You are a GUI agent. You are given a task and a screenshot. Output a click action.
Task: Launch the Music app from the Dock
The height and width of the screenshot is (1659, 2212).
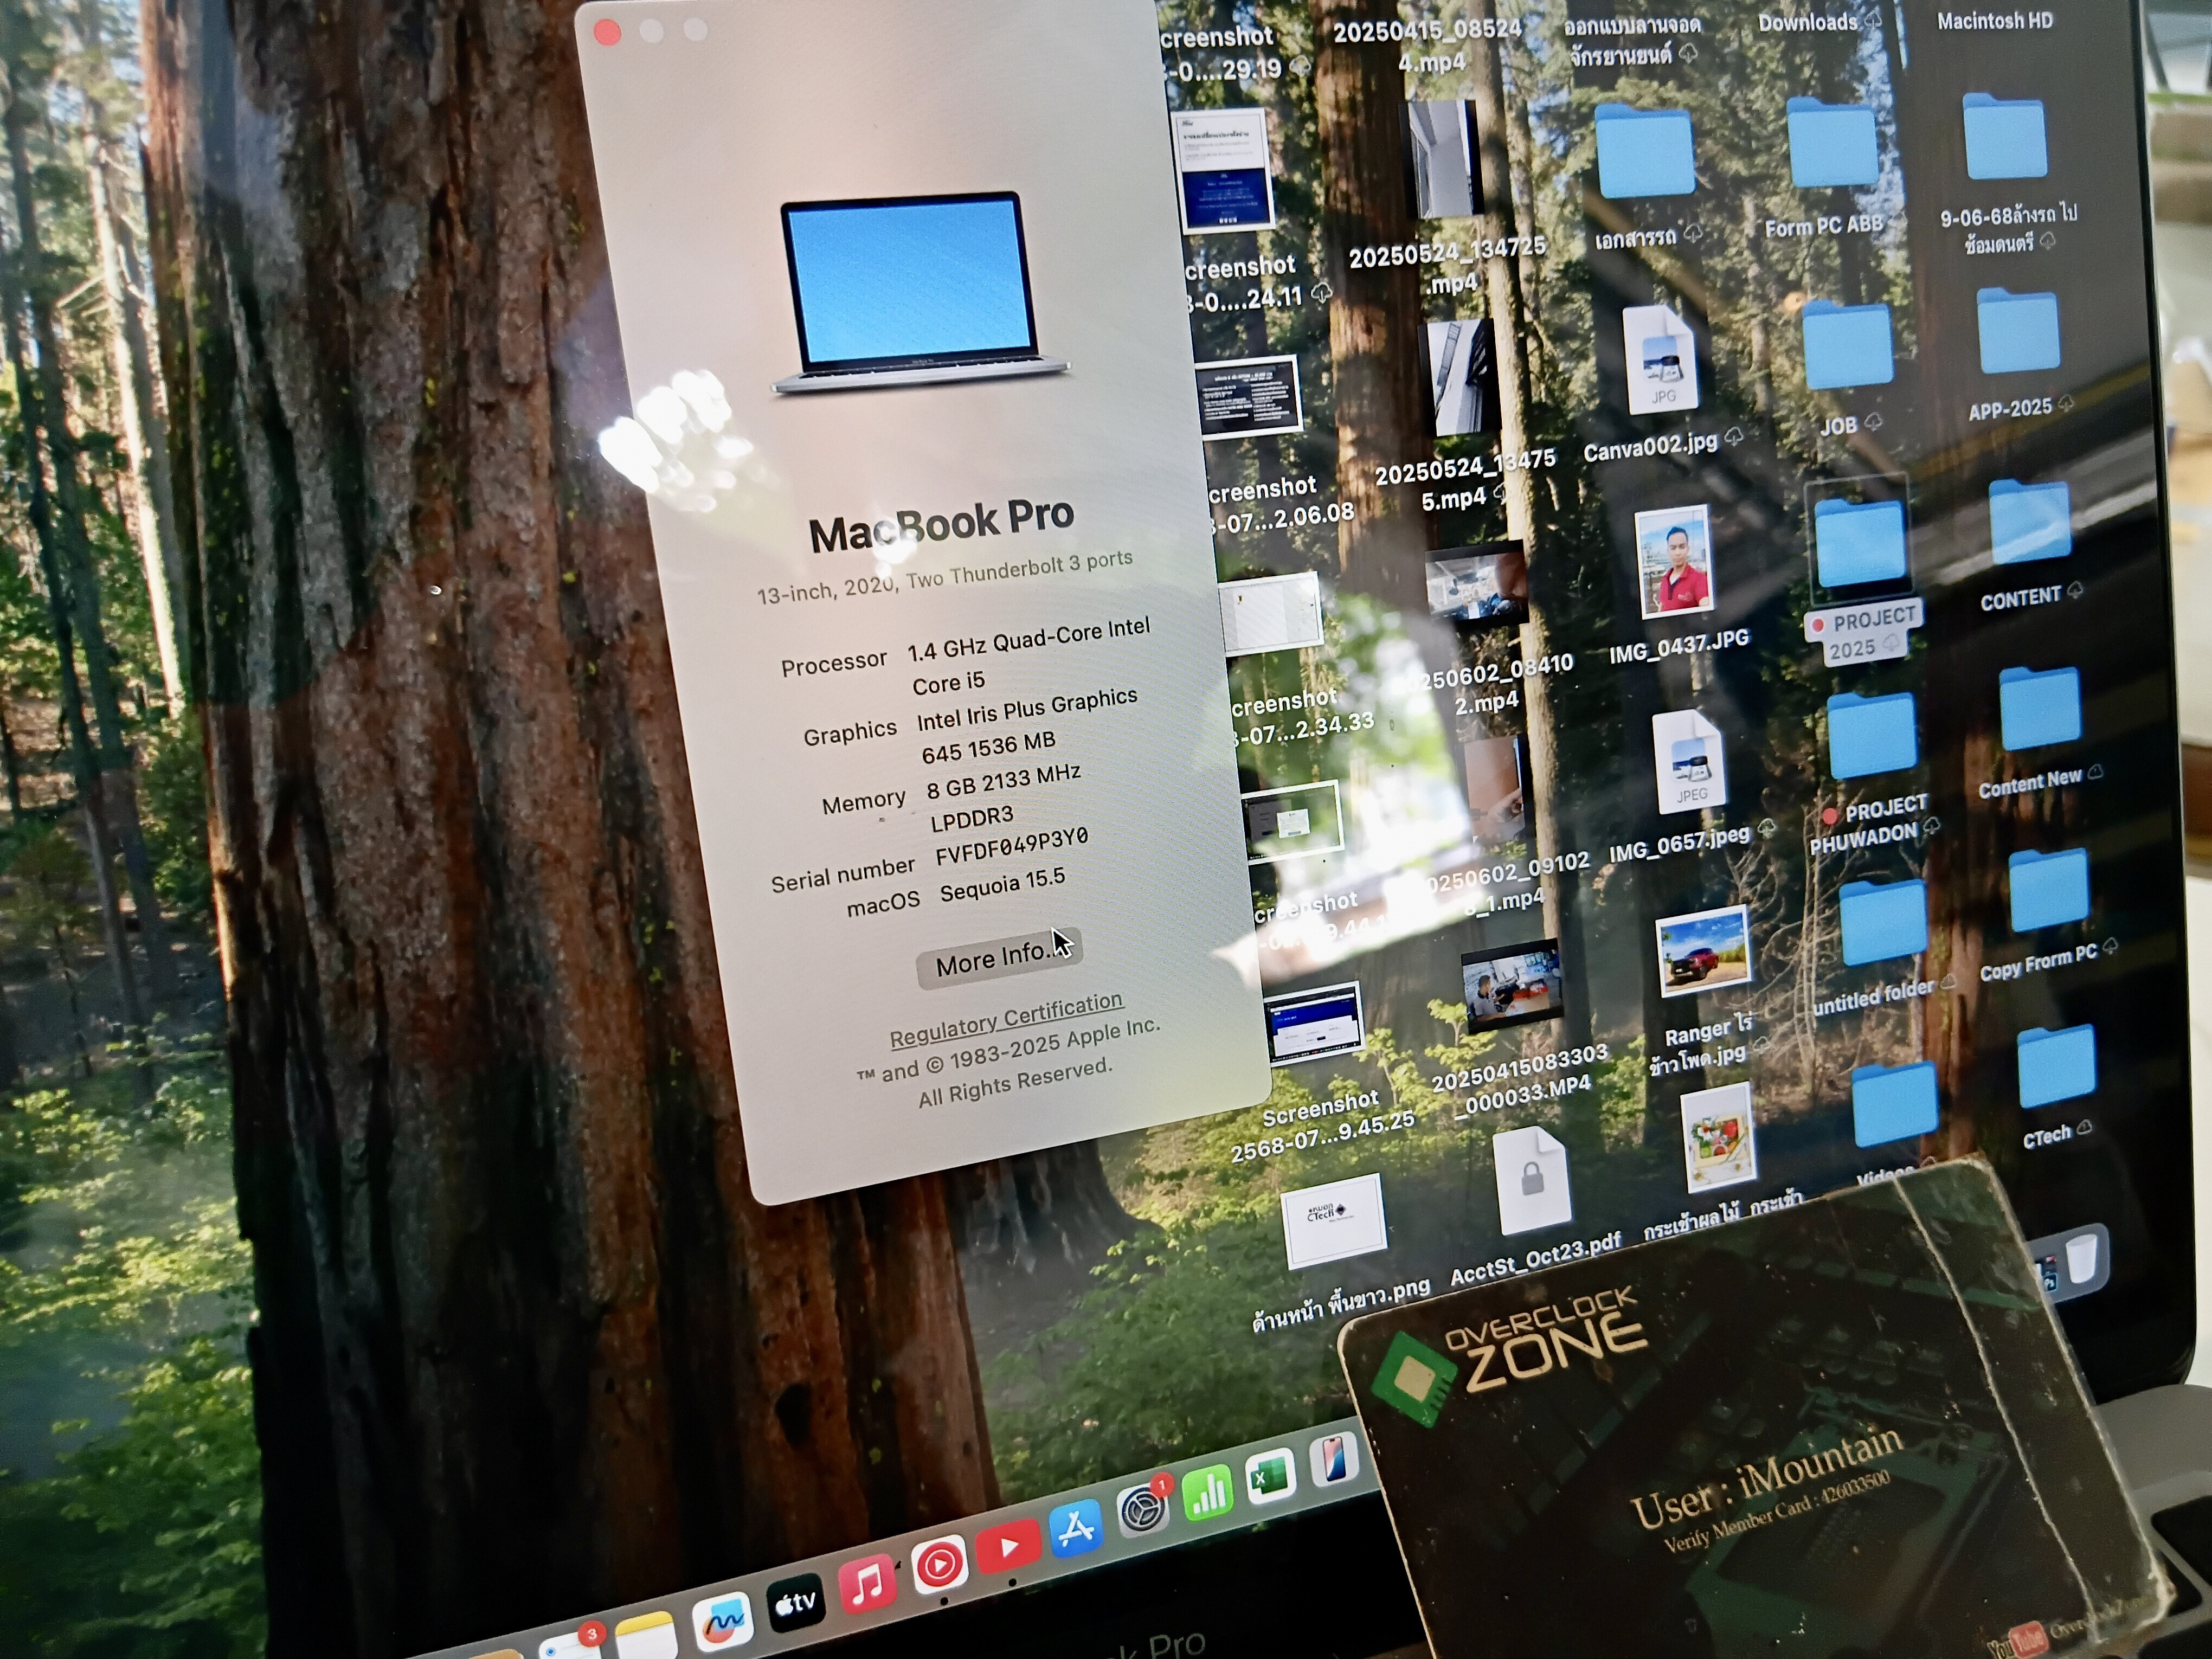pos(866,1585)
